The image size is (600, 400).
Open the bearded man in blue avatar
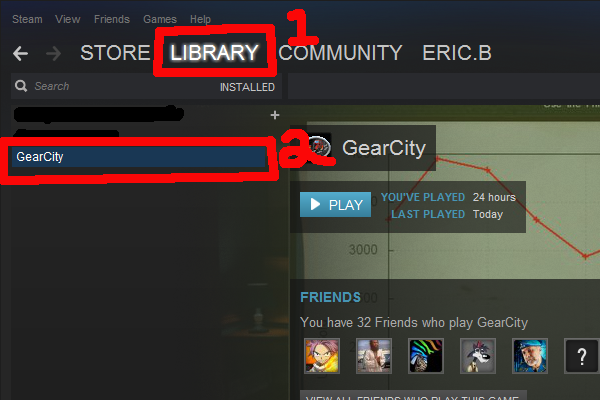pyautogui.click(x=530, y=356)
